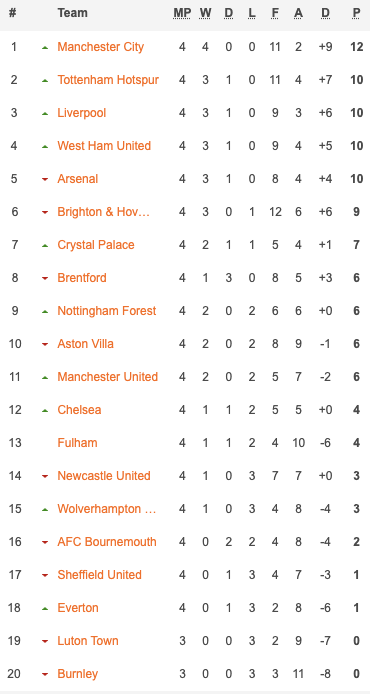Open Crystal Palace team page

click(x=96, y=245)
